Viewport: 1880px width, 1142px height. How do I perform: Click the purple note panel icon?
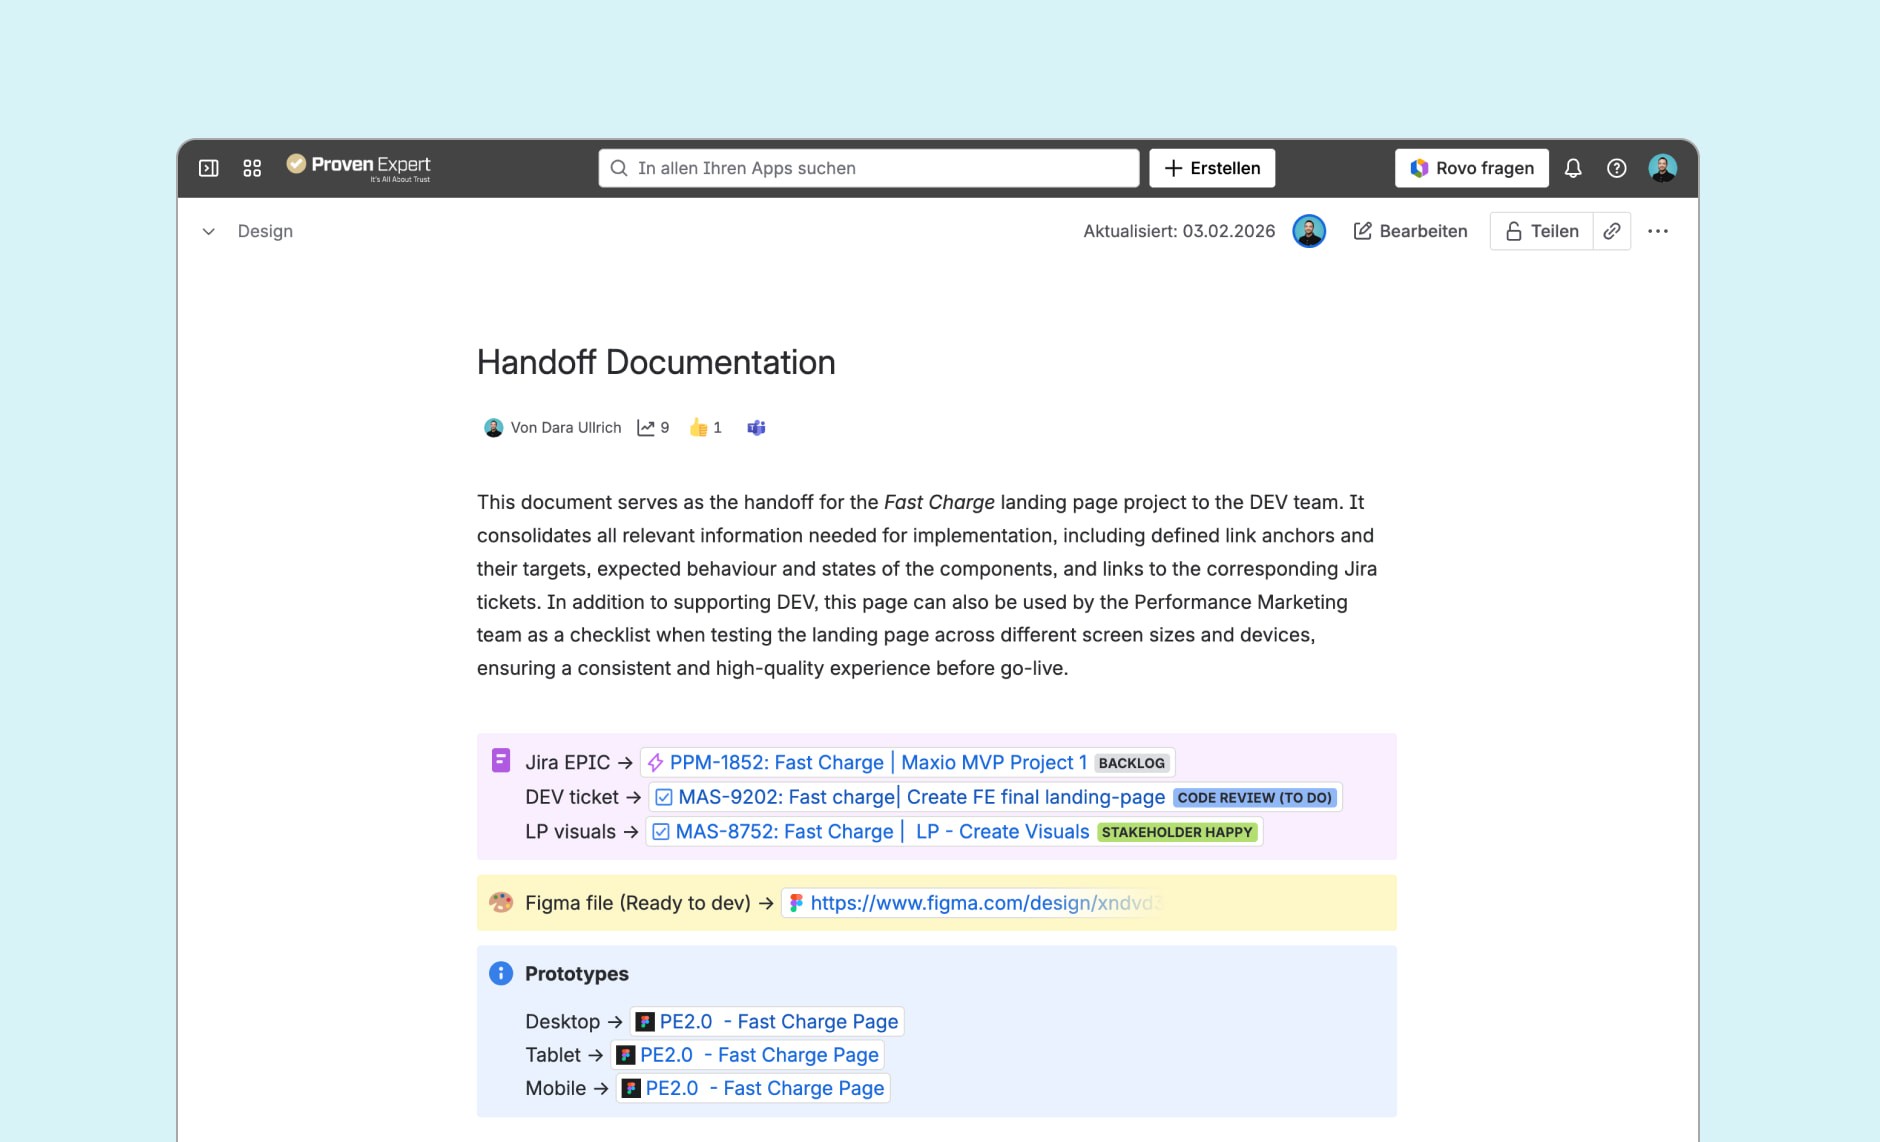(x=501, y=761)
